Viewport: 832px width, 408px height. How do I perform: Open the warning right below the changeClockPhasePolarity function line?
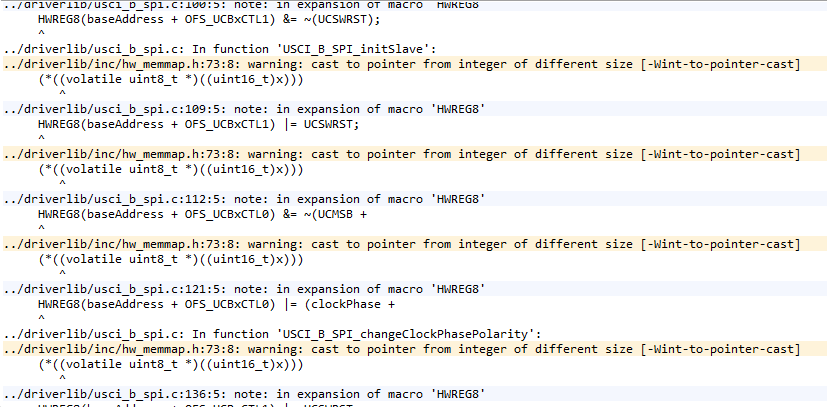(x=400, y=349)
